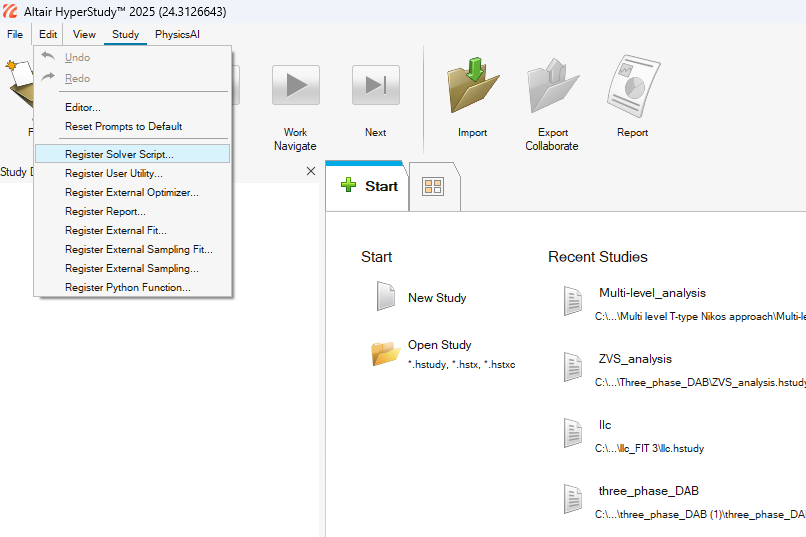806x537 pixels.
Task: Open recent study ZVS_analysis
Action: [635, 359]
